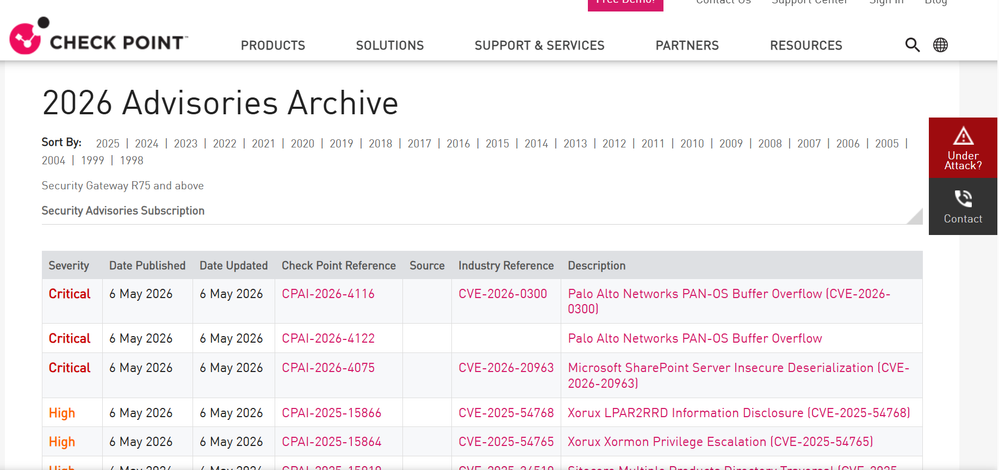Open Security Advisories Subscription section
The image size is (999, 470).
coord(123,211)
